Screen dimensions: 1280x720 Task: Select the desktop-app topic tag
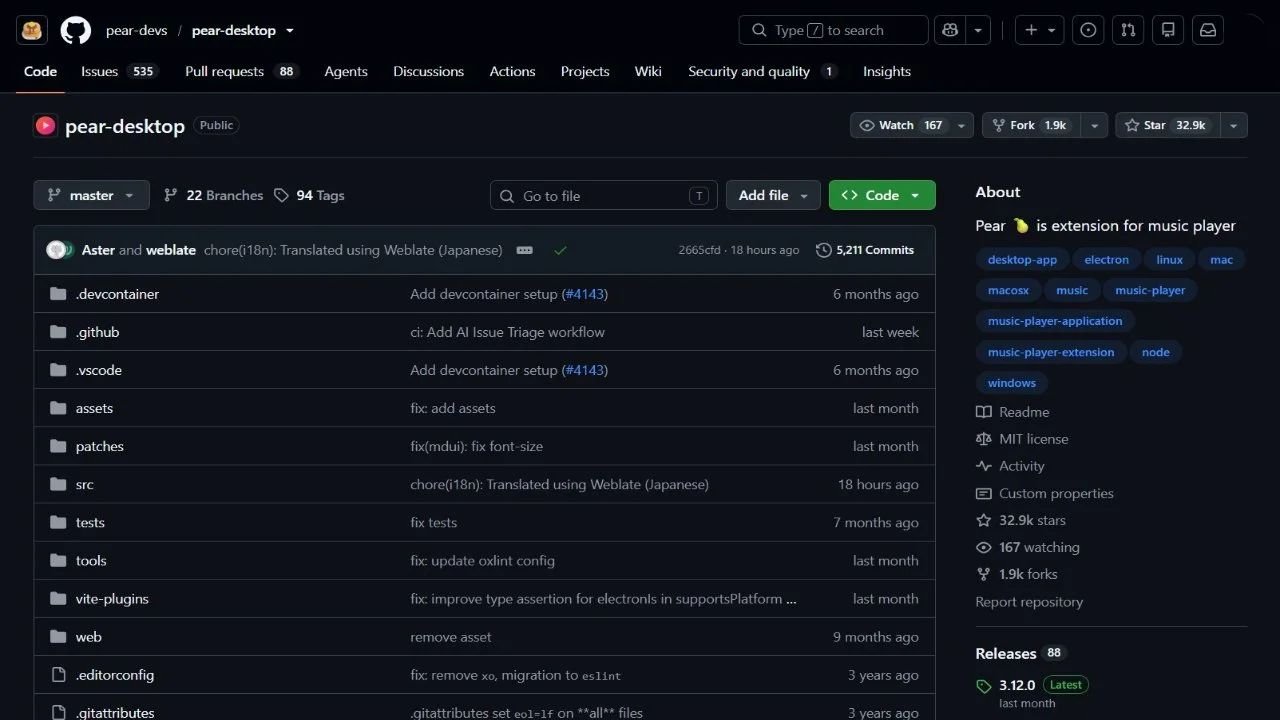point(1022,260)
